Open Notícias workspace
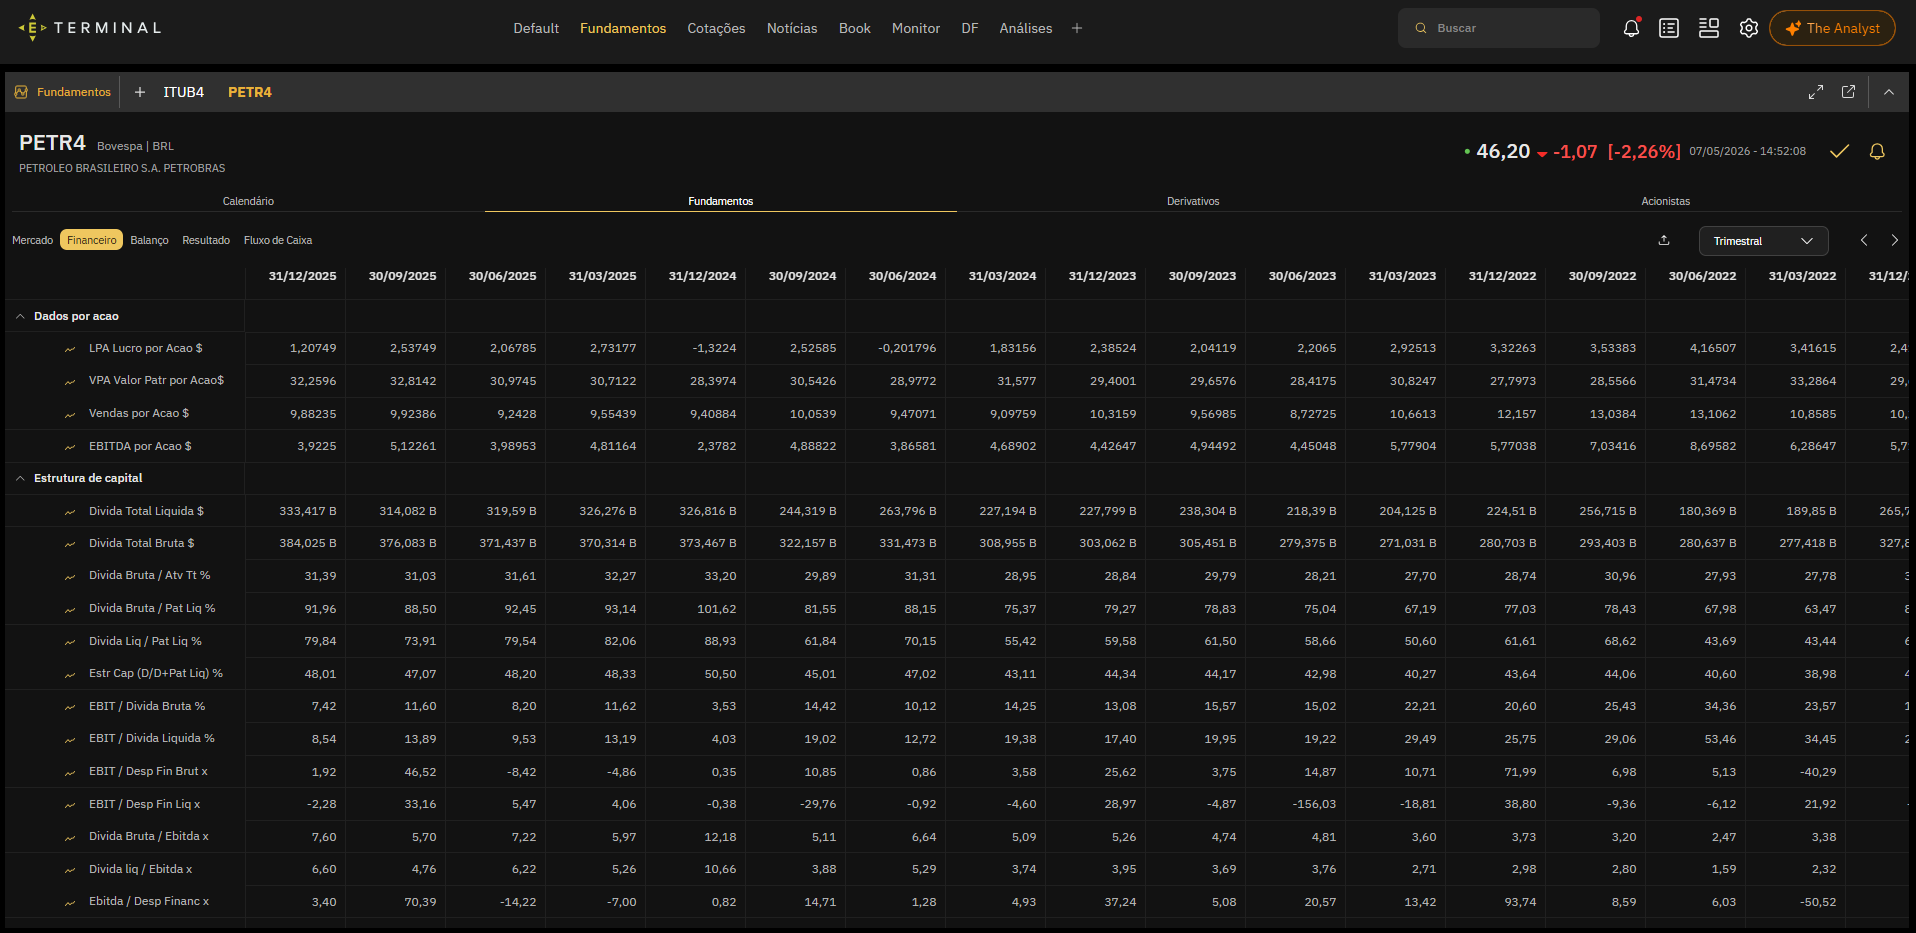The height and width of the screenshot is (933, 1916). (x=792, y=28)
